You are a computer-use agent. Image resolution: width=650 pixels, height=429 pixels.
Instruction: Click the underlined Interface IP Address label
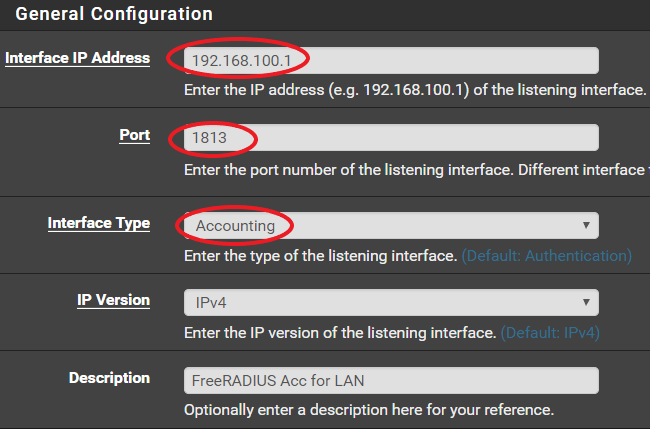[x=77, y=58]
